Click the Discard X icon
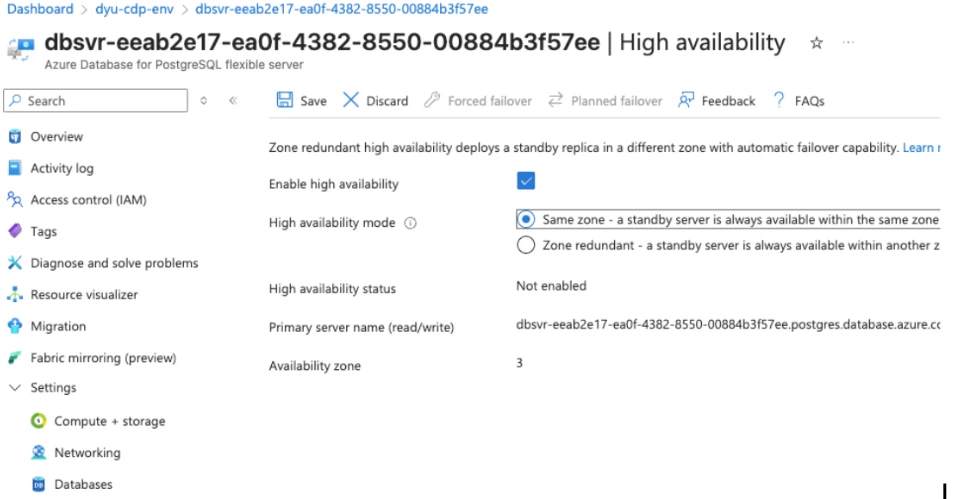The image size is (954, 499). 350,100
